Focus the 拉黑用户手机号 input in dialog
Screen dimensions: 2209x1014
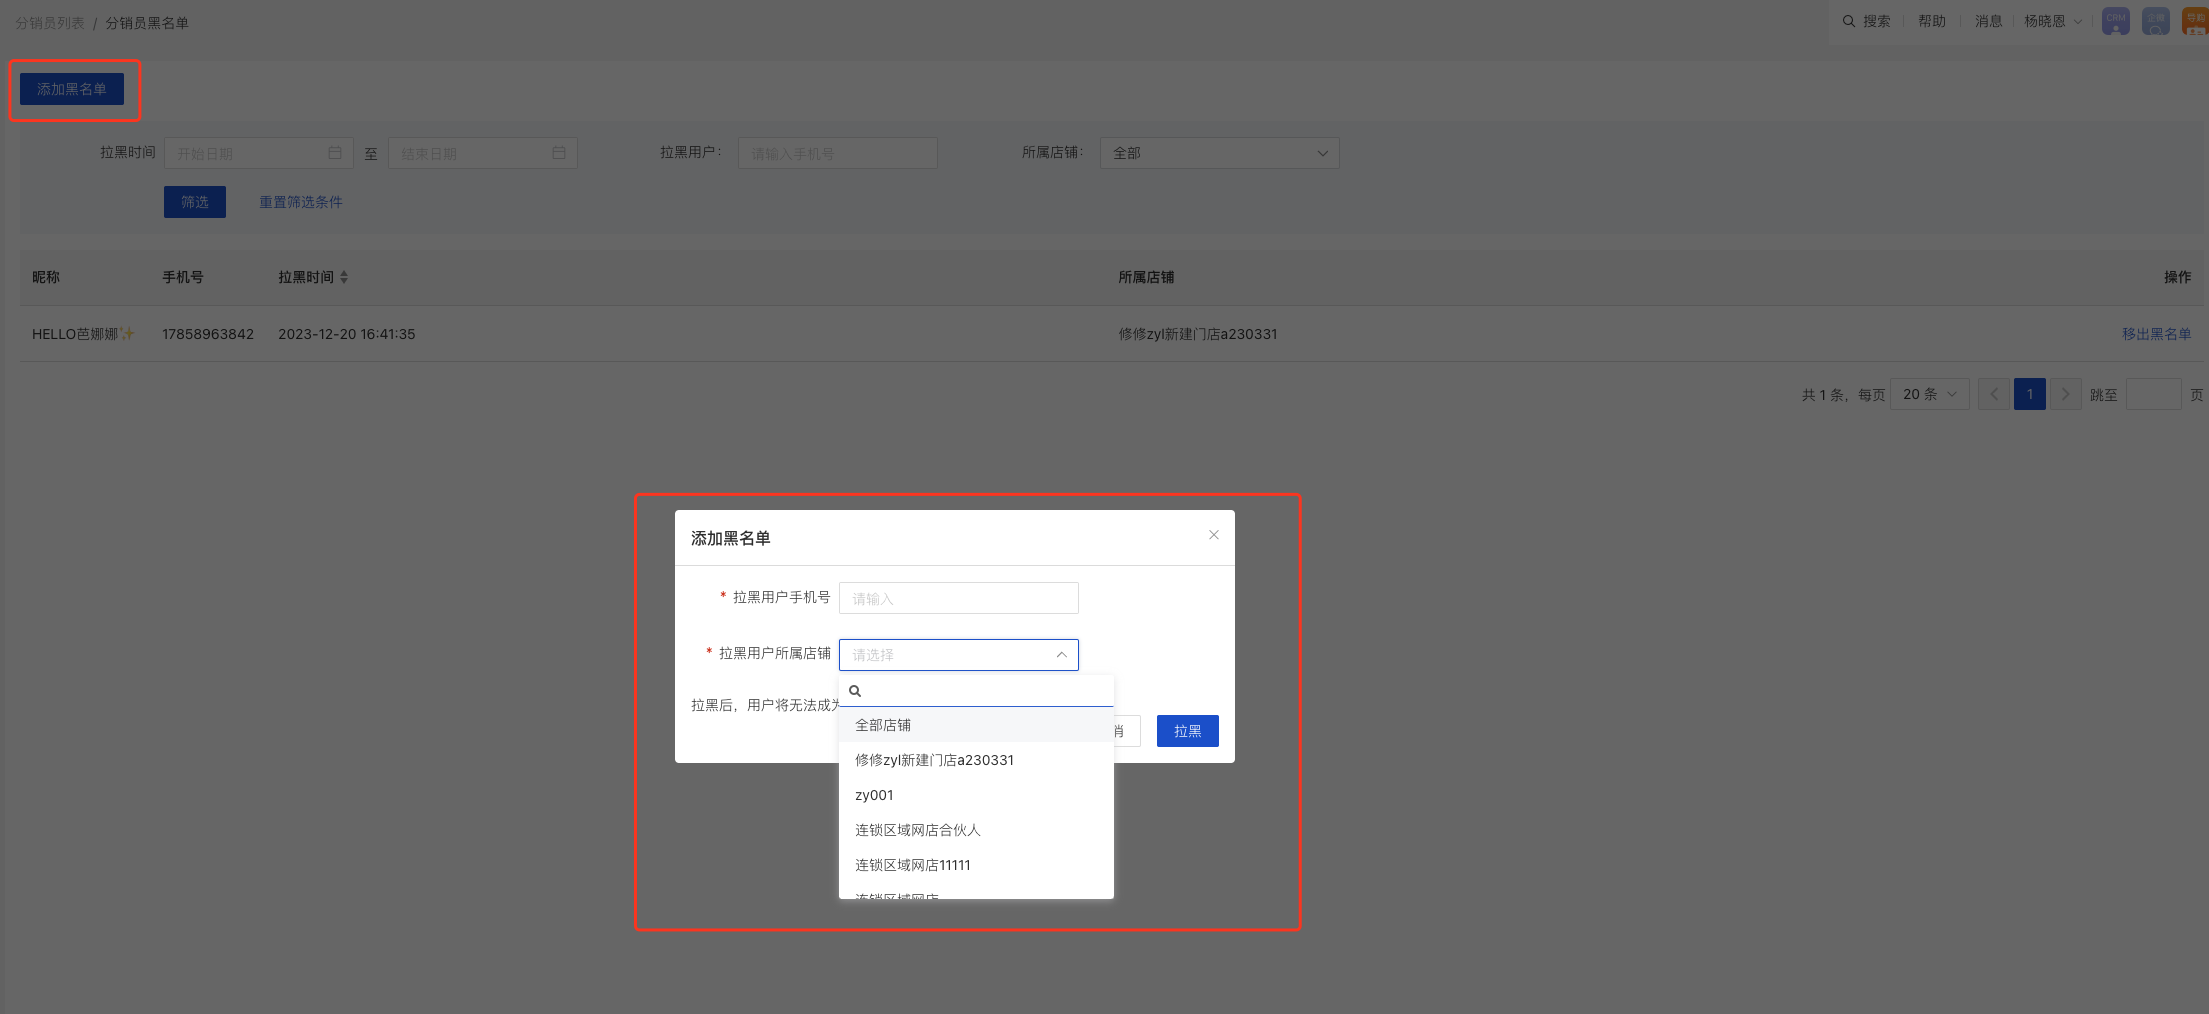(x=958, y=598)
